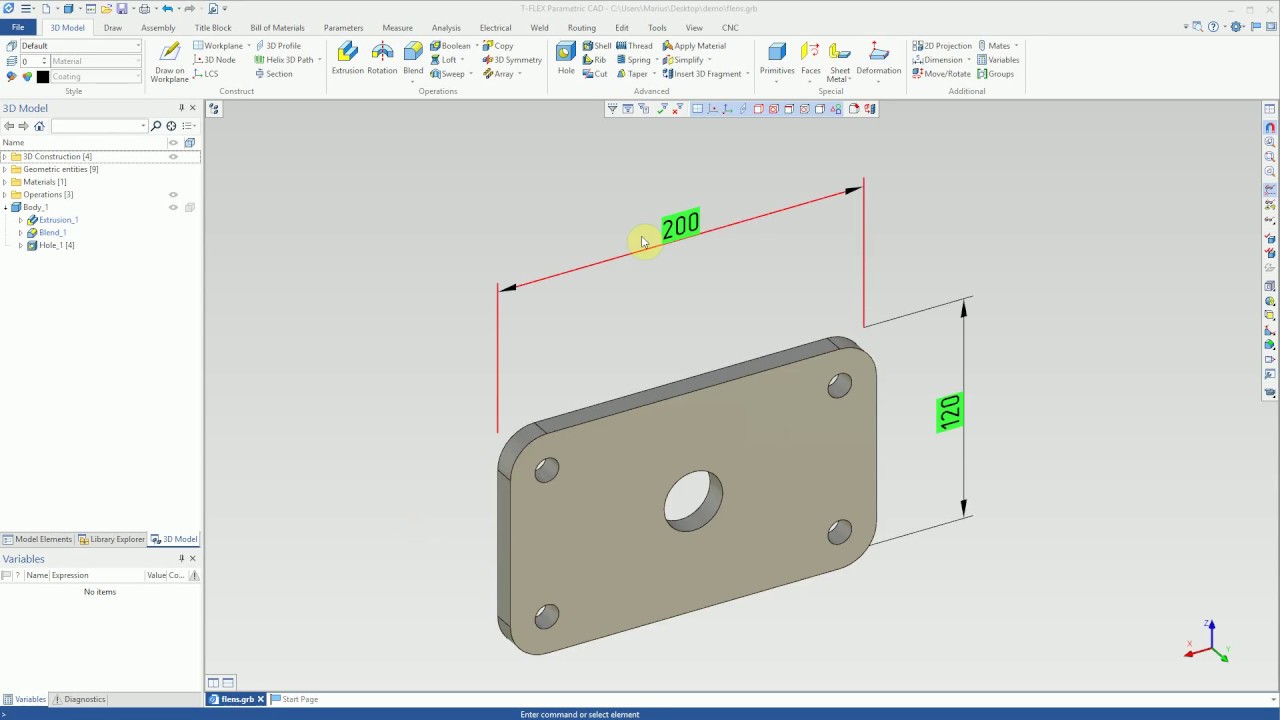Apply the Shell operation
1280x720 pixels.
597,46
